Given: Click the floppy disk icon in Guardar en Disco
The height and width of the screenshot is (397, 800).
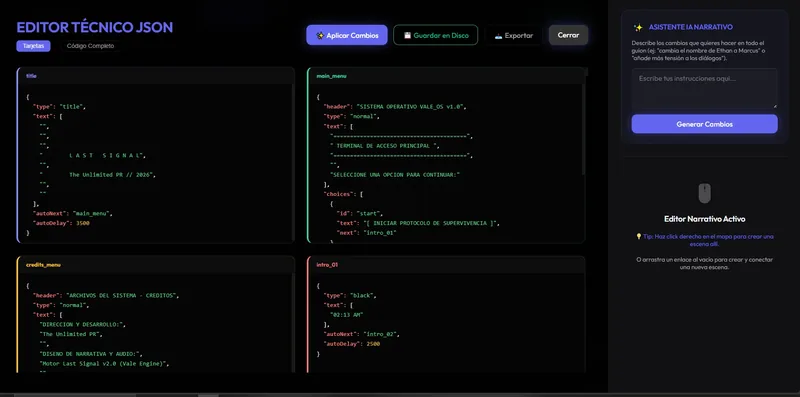Looking at the screenshot, I should click(x=407, y=36).
